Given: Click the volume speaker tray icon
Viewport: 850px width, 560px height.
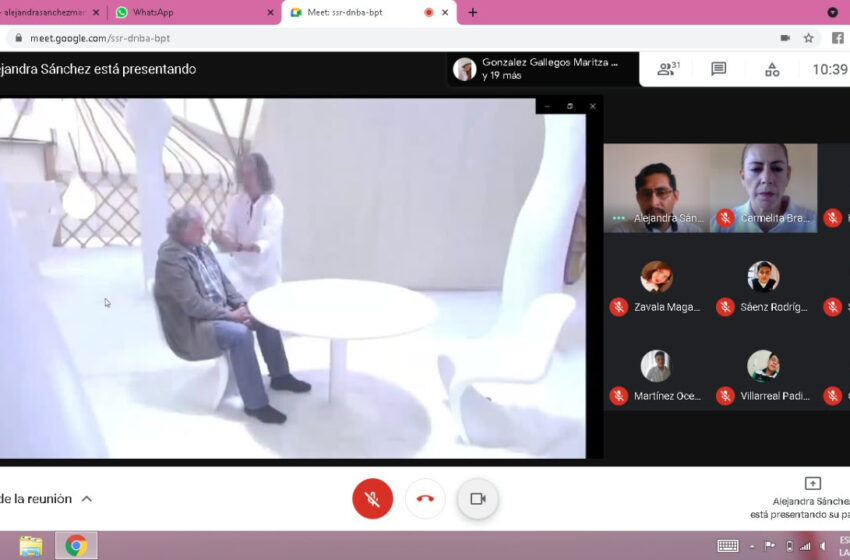Looking at the screenshot, I should point(823,546).
